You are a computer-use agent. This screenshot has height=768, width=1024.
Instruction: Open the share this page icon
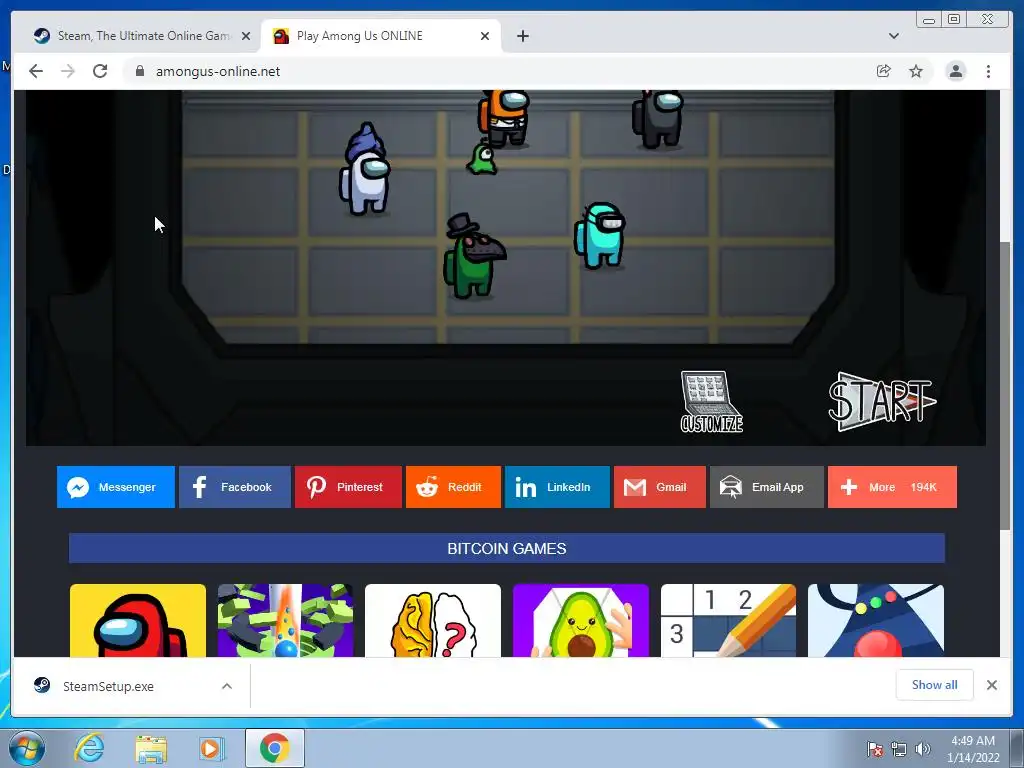pos(884,71)
